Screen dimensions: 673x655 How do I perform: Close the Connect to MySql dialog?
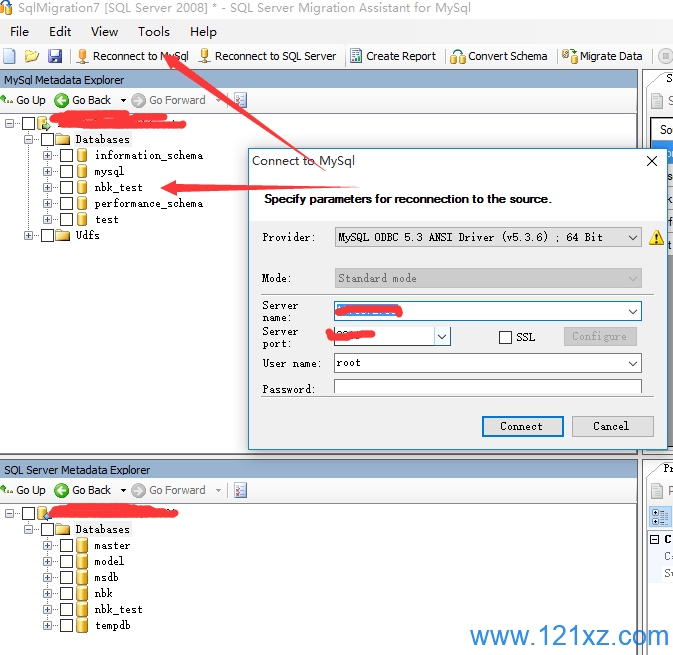652,161
